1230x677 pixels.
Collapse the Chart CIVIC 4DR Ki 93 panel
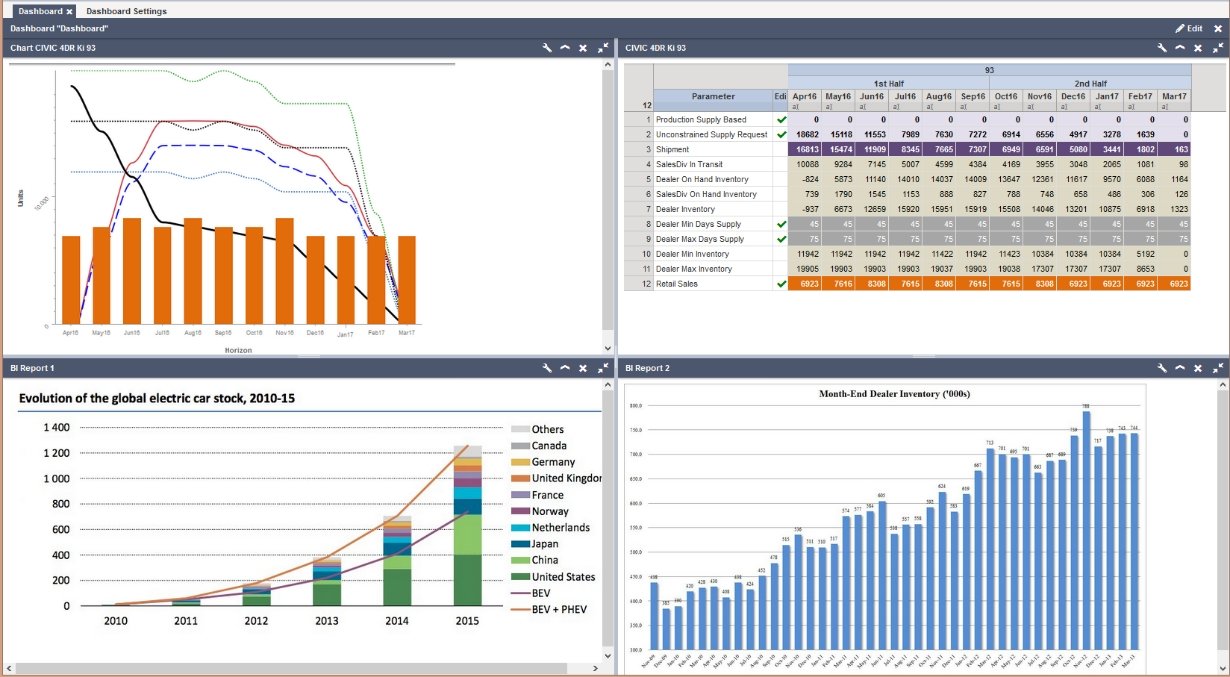(565, 48)
